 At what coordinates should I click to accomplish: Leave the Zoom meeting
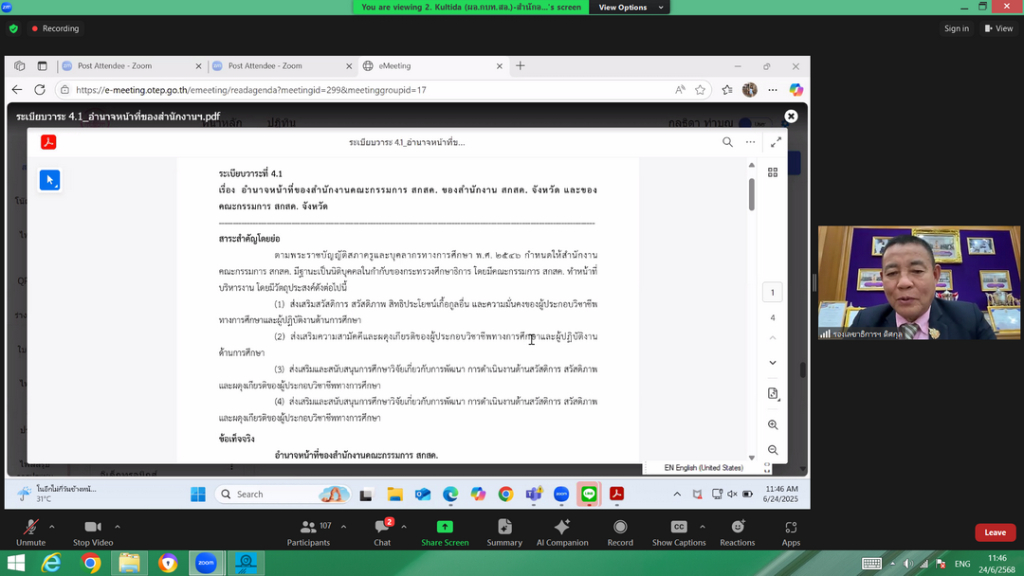995,532
